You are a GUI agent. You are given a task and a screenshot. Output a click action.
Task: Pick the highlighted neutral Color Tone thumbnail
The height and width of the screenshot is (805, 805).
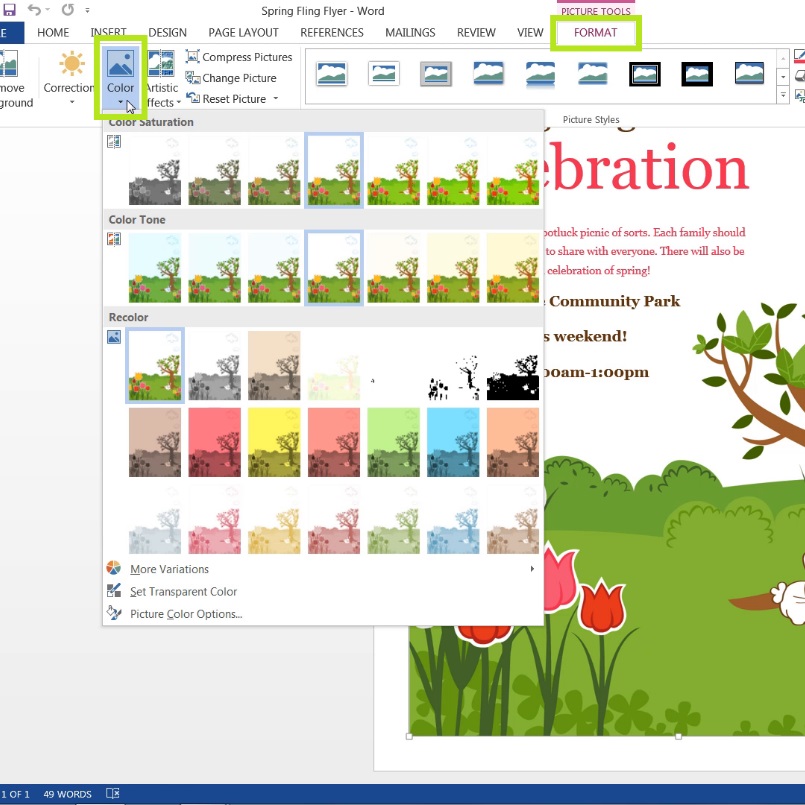coord(334,268)
